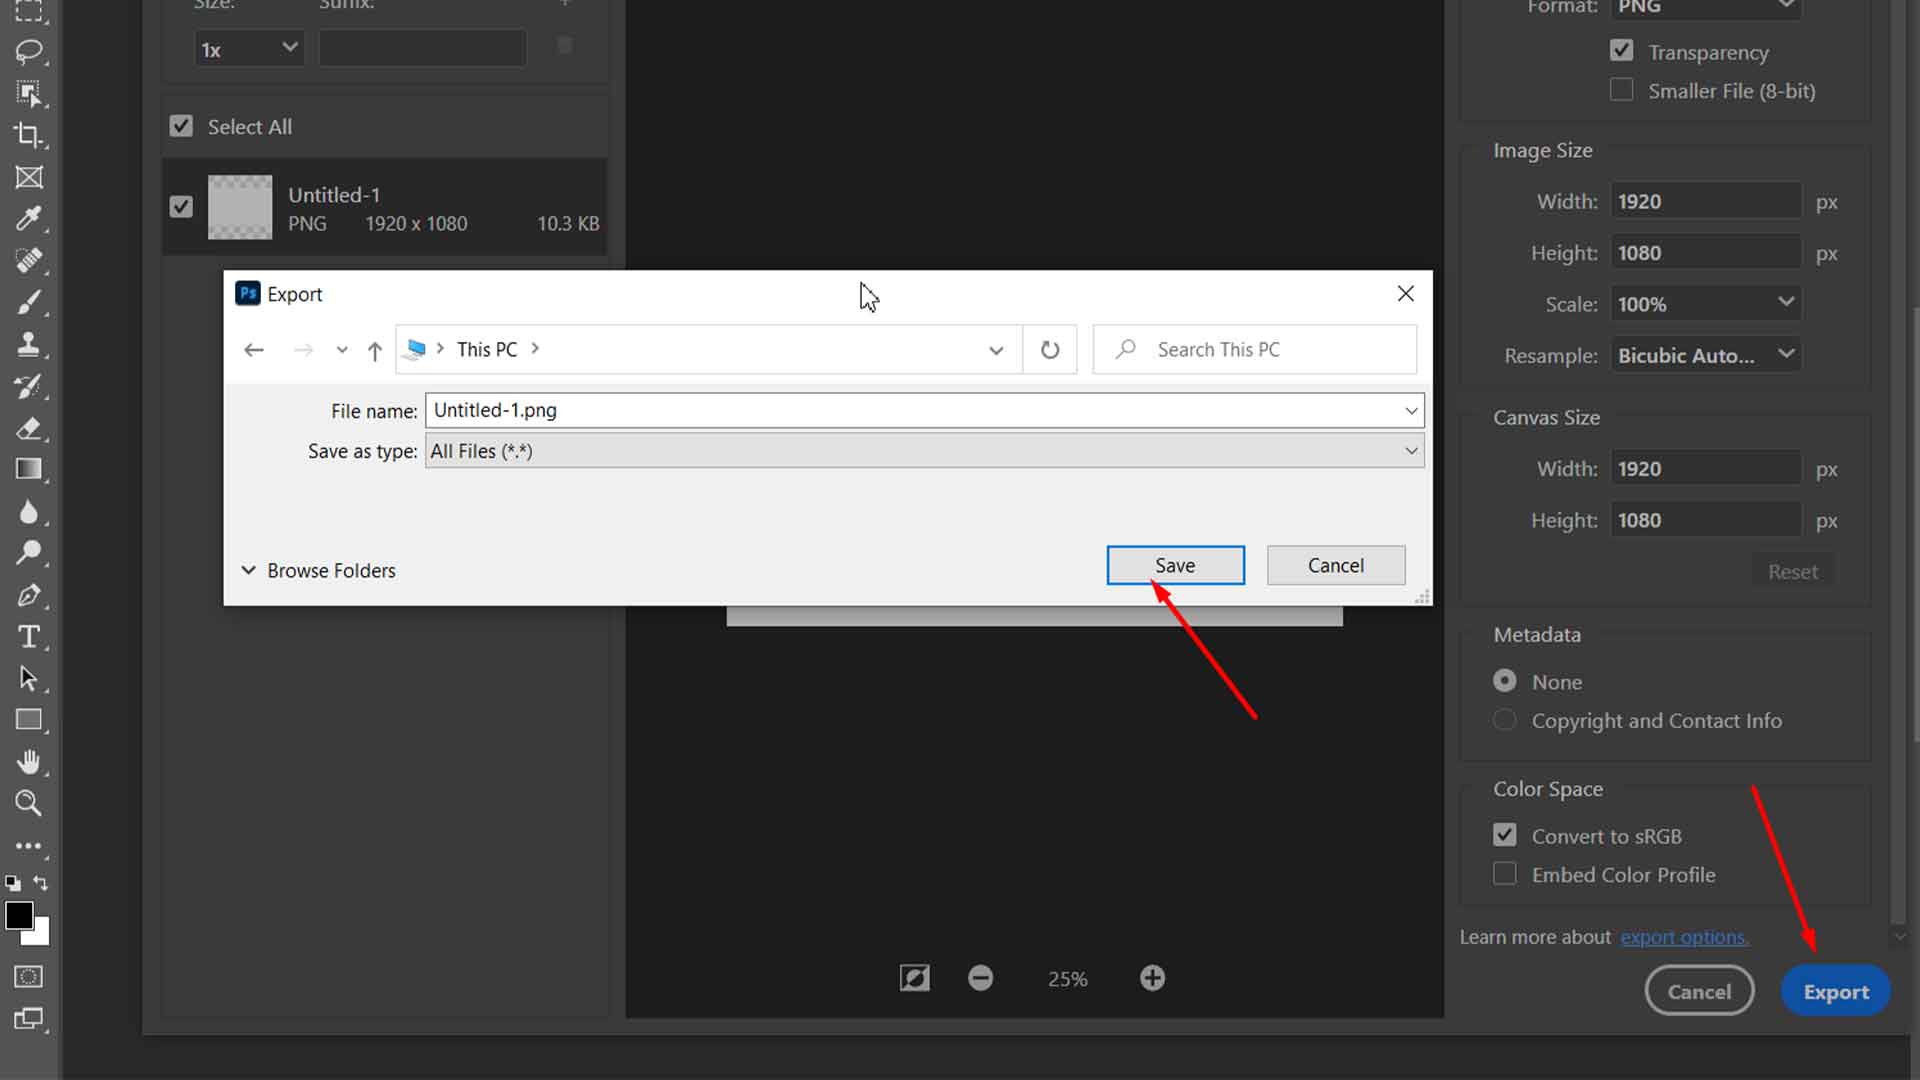Toggle Smaller File 8-bit option
1920x1080 pixels.
(1623, 90)
